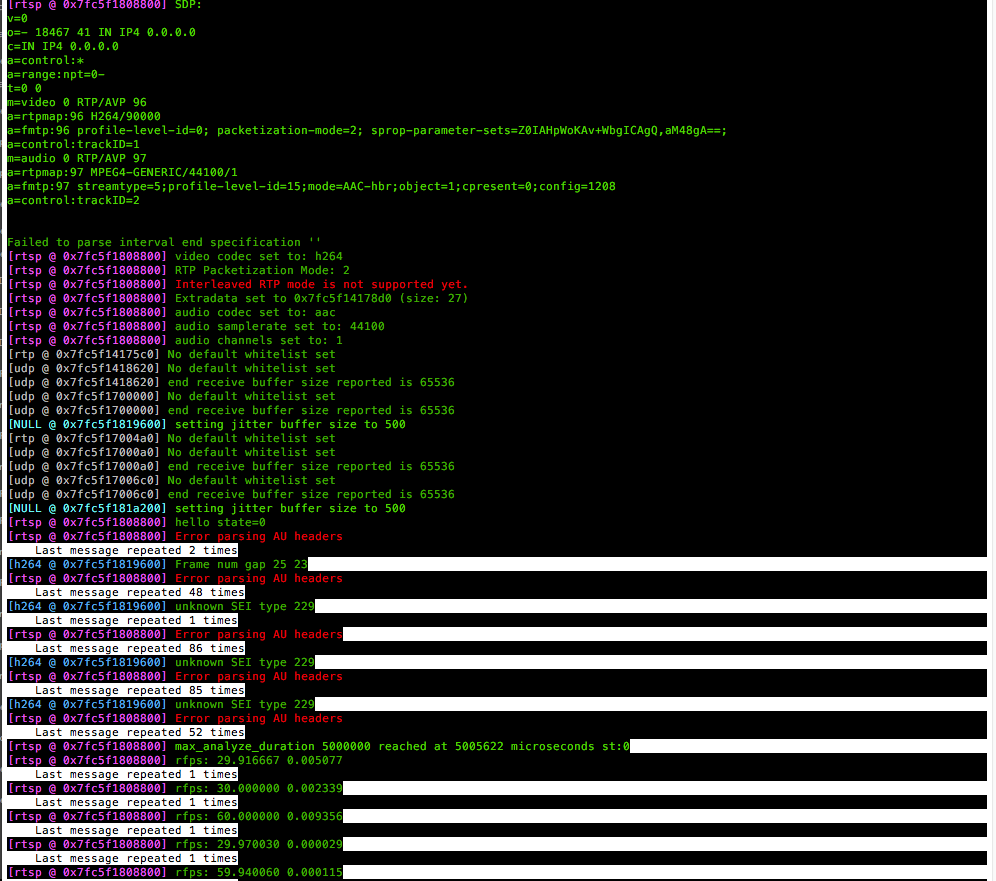Click red 'Interleaved RTP mode is not supported yet.'
The image size is (996, 881).
coord(321,284)
